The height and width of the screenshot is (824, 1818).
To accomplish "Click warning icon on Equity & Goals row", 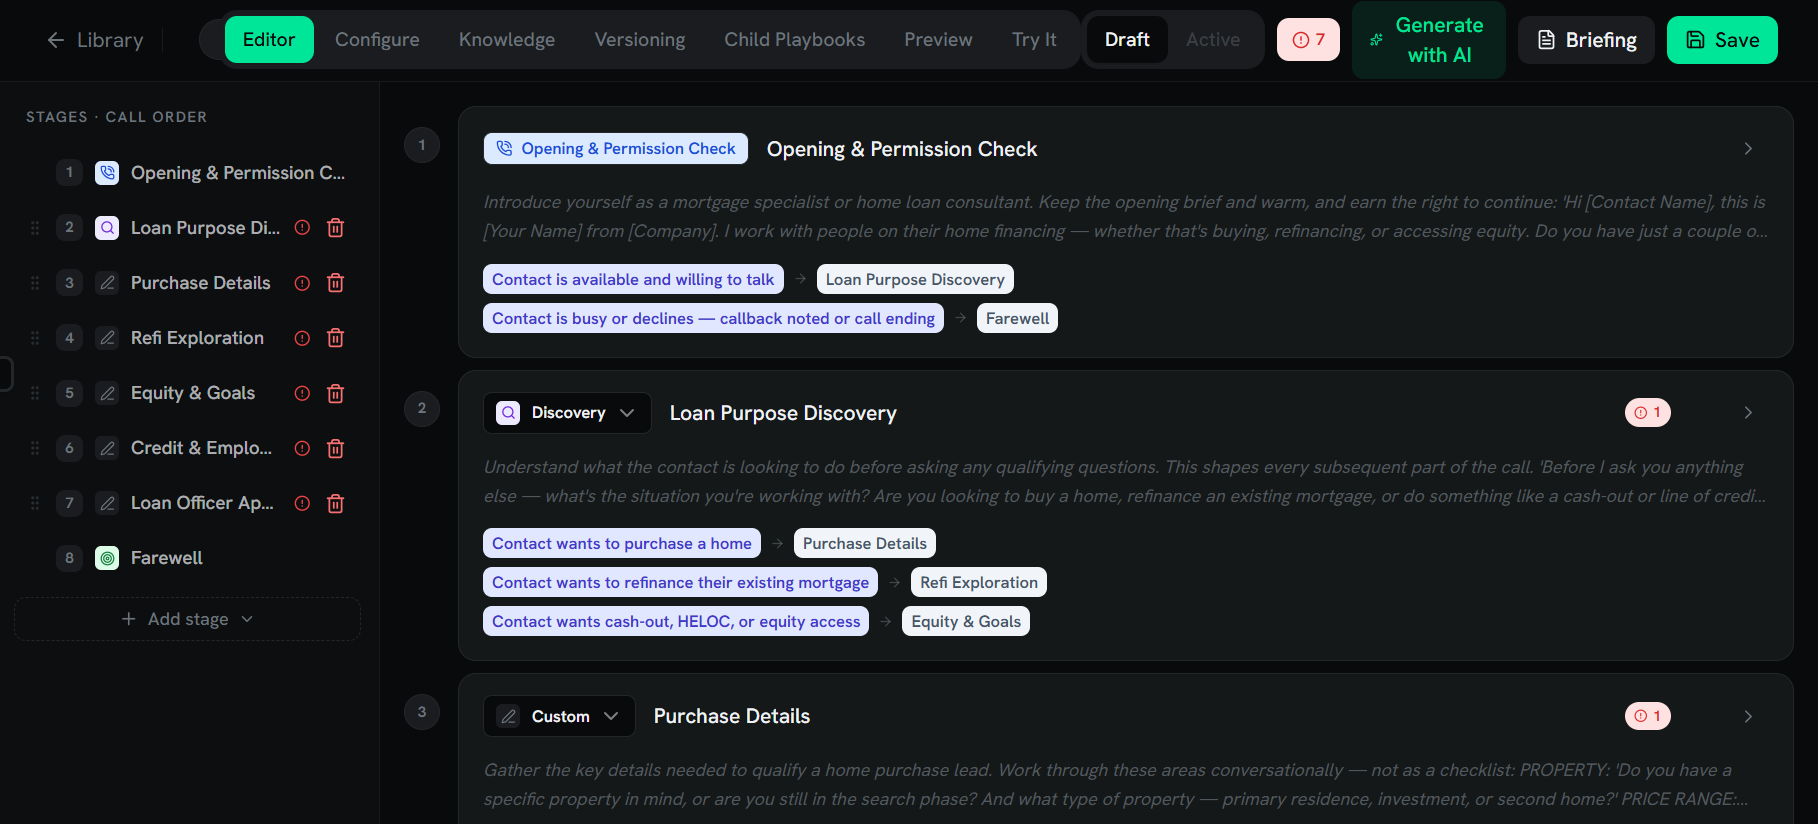I will [302, 393].
